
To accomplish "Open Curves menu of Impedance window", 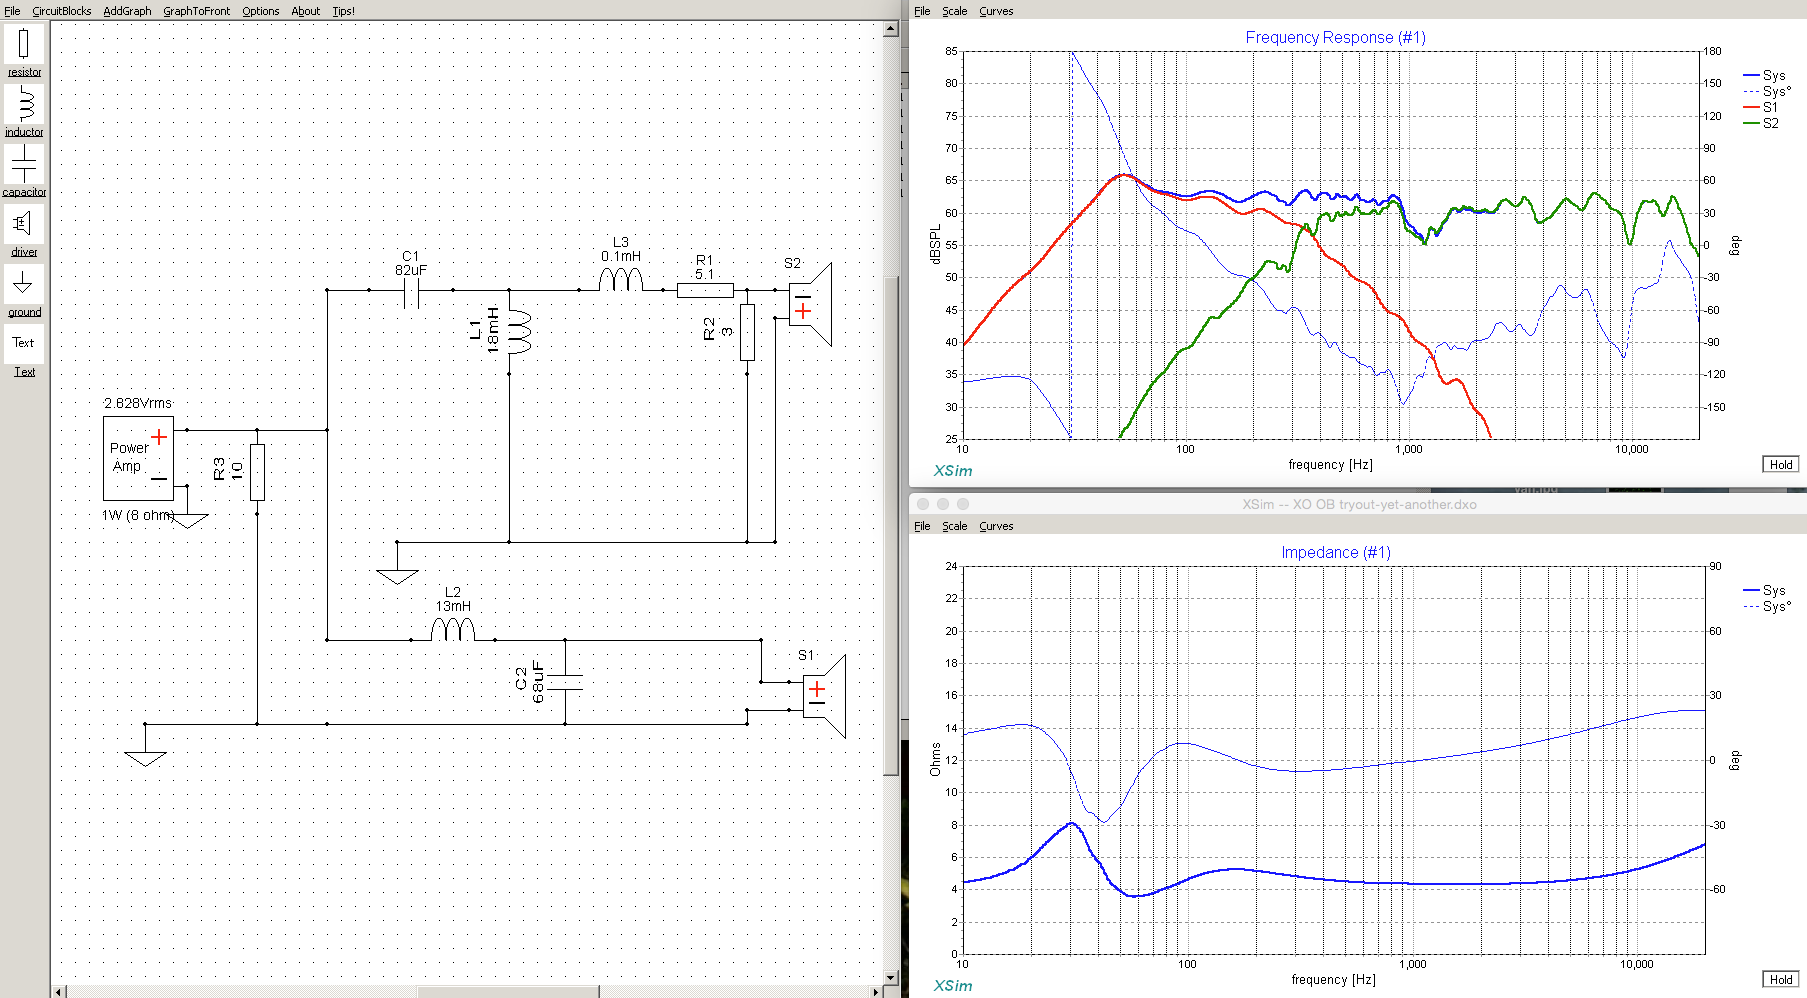I will click(996, 526).
